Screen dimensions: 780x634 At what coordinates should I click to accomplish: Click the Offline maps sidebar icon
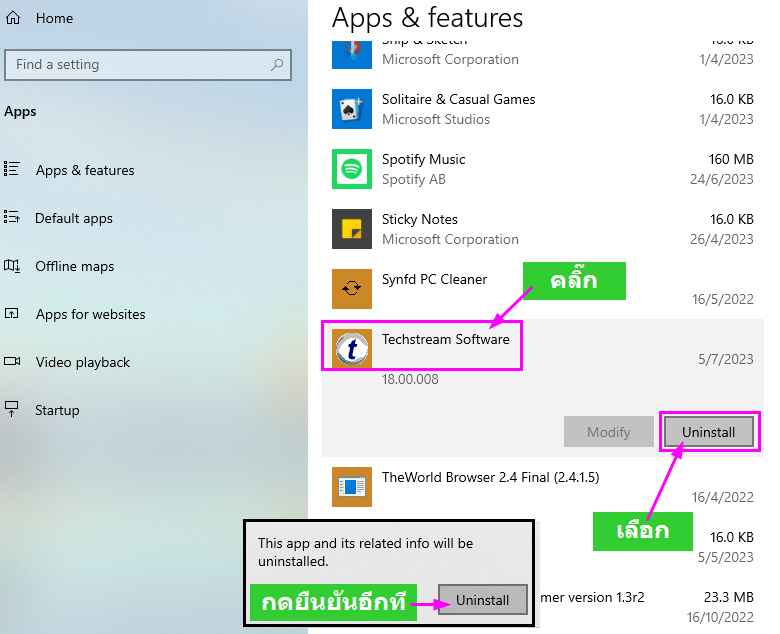(12, 266)
